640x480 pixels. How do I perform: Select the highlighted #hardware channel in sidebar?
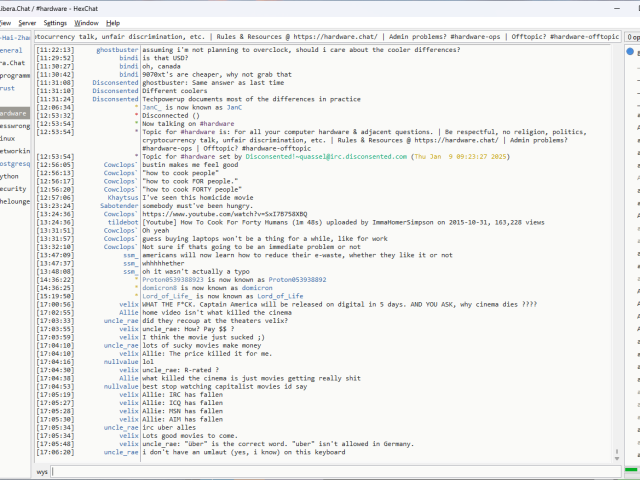14,114
